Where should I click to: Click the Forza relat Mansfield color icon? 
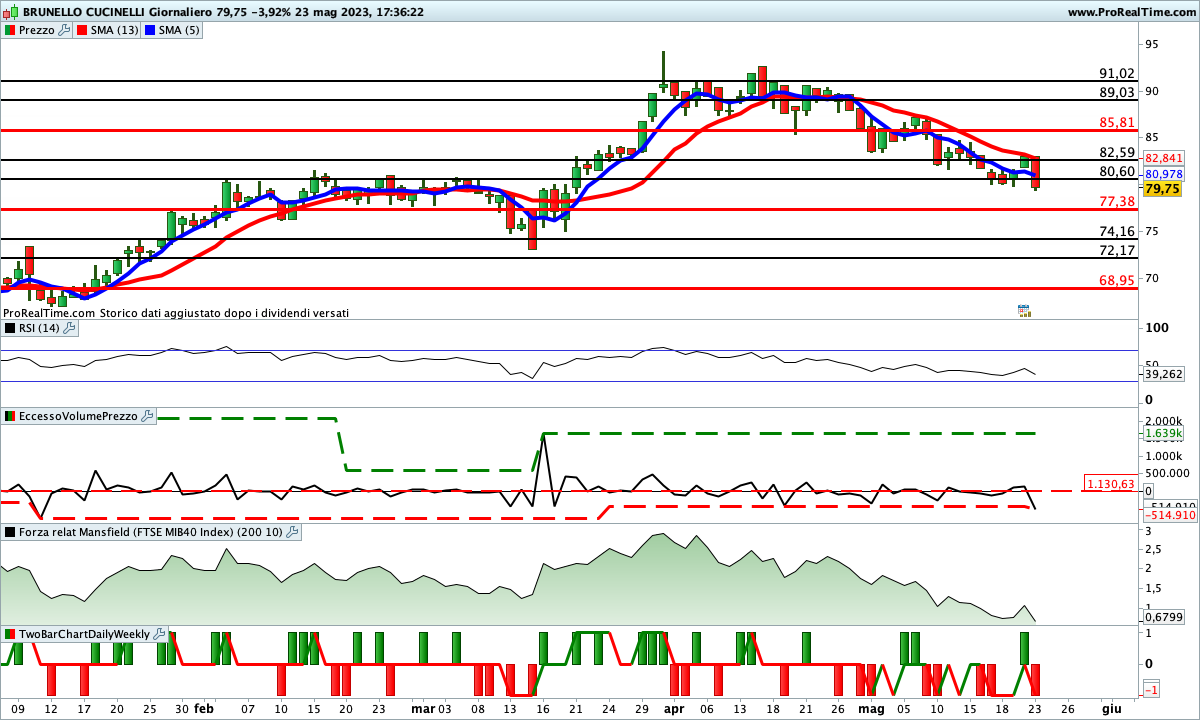pos(10,532)
